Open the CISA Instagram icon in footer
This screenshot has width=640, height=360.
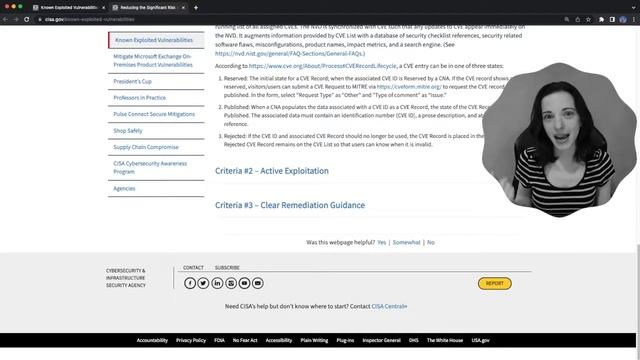(x=231, y=283)
